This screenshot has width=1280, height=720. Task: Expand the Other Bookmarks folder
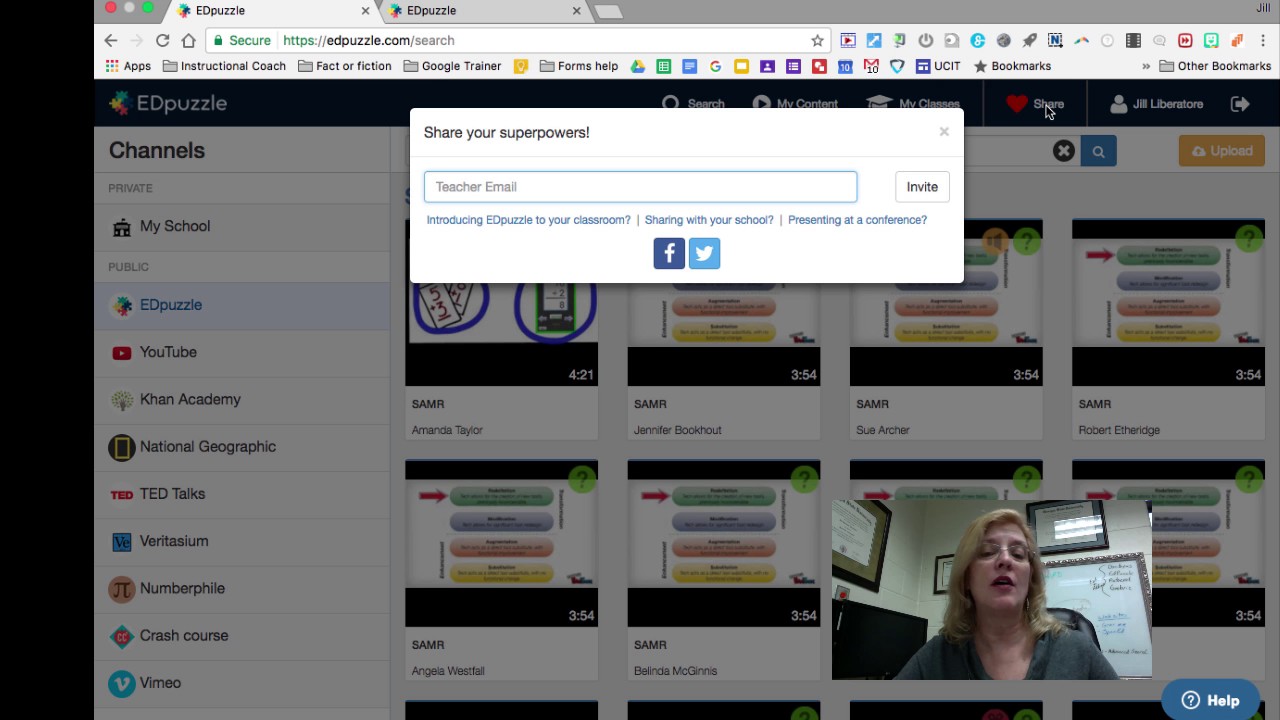point(1215,66)
